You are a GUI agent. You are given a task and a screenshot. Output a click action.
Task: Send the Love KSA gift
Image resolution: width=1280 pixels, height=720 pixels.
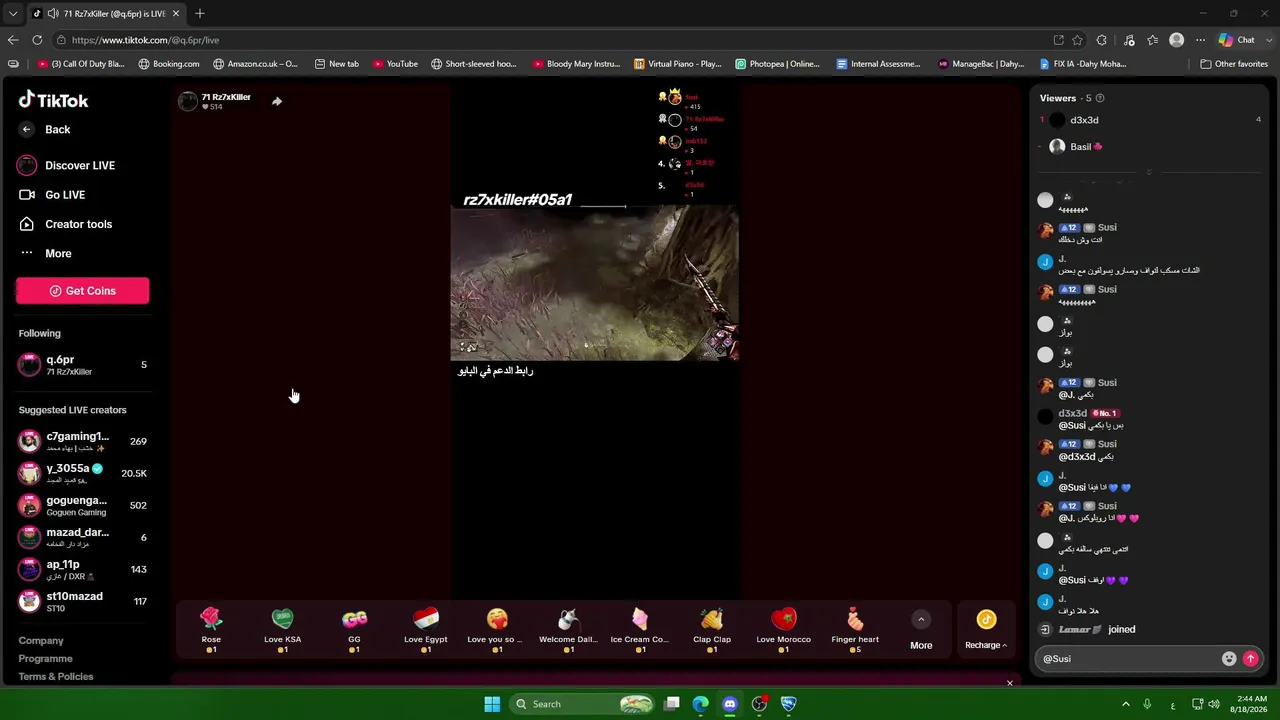[283, 630]
